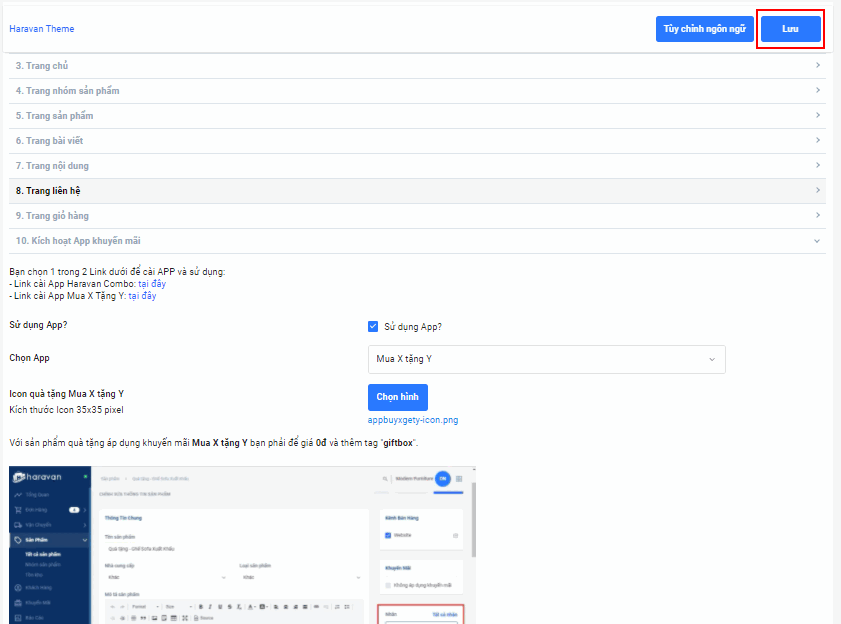
Task: Open the Mua X Tặng Y install link tại đây
Action: point(142,296)
